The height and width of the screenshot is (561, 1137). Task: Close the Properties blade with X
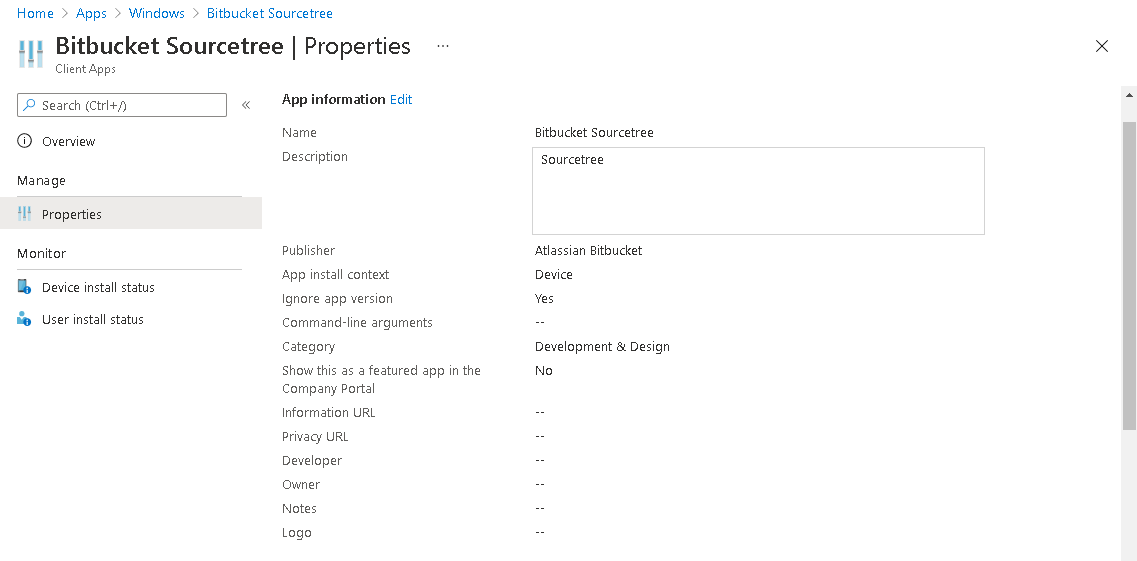(x=1102, y=46)
